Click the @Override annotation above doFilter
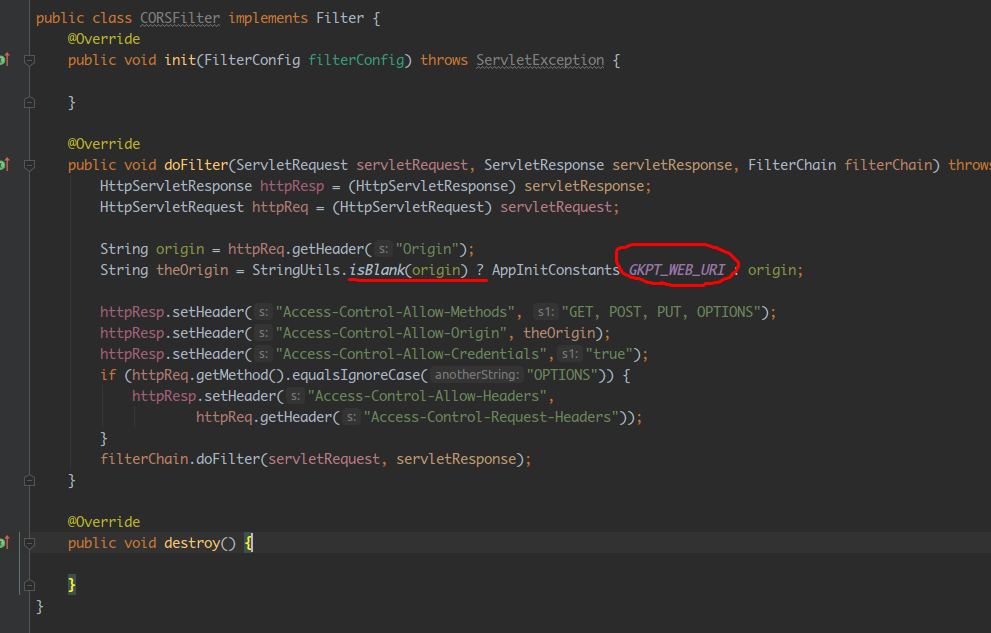 coord(104,144)
